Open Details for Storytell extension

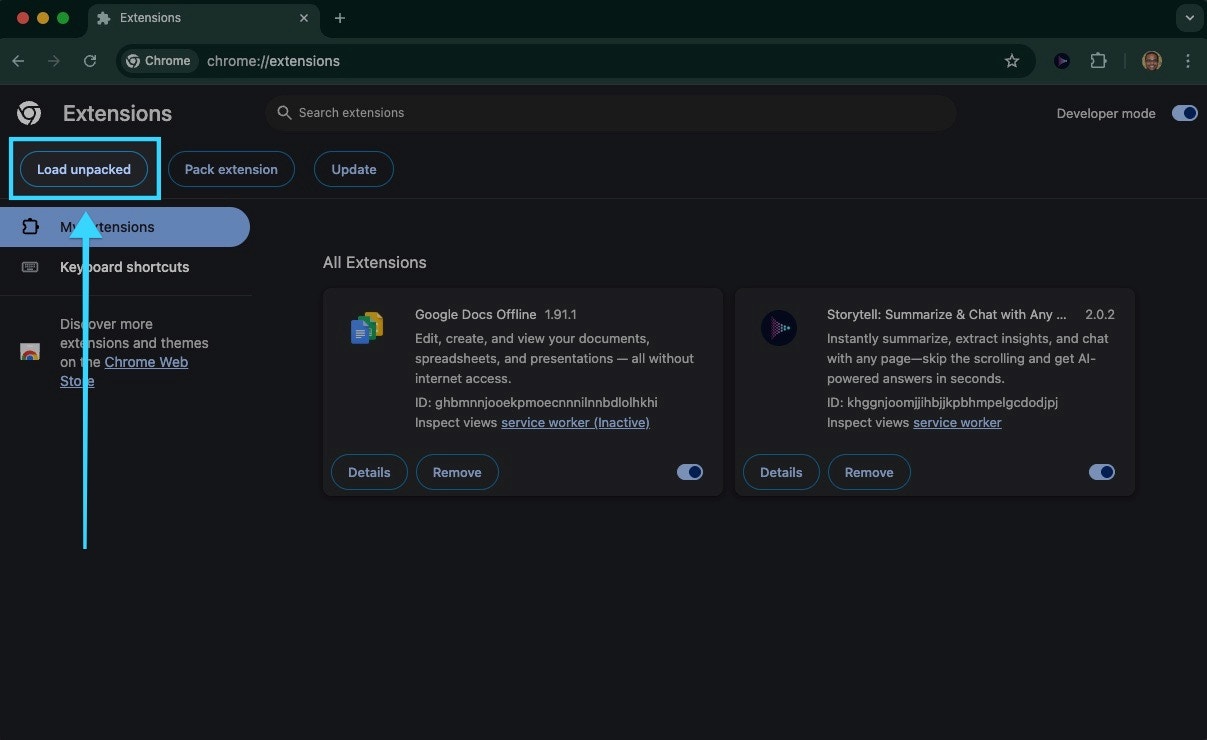click(x=781, y=472)
